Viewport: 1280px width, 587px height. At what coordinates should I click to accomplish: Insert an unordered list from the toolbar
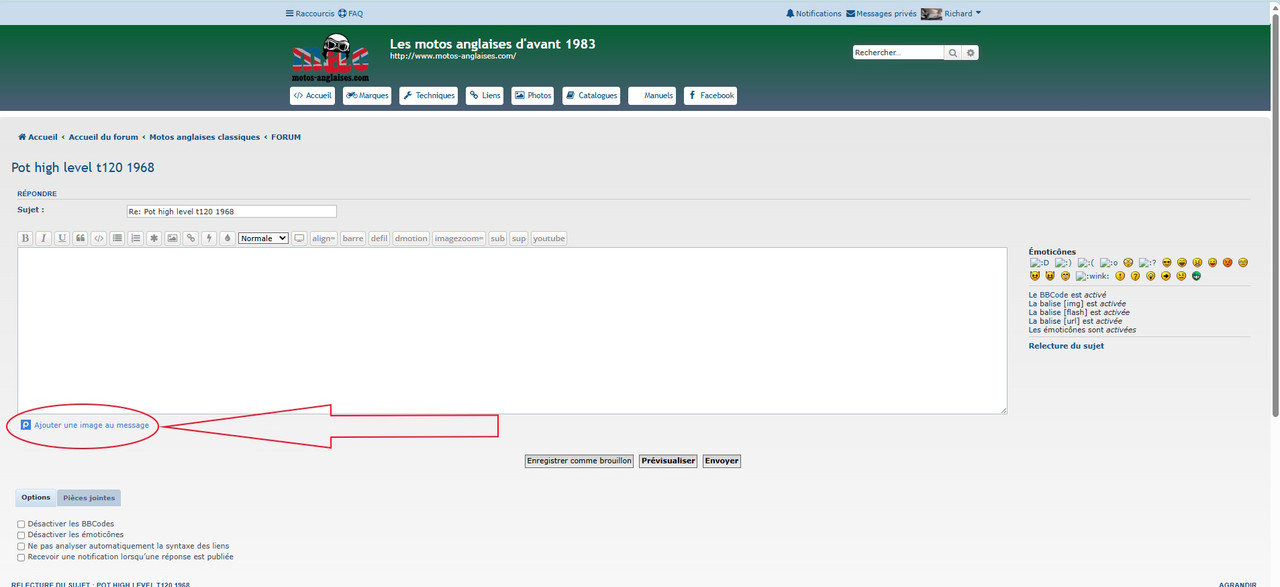pos(117,238)
